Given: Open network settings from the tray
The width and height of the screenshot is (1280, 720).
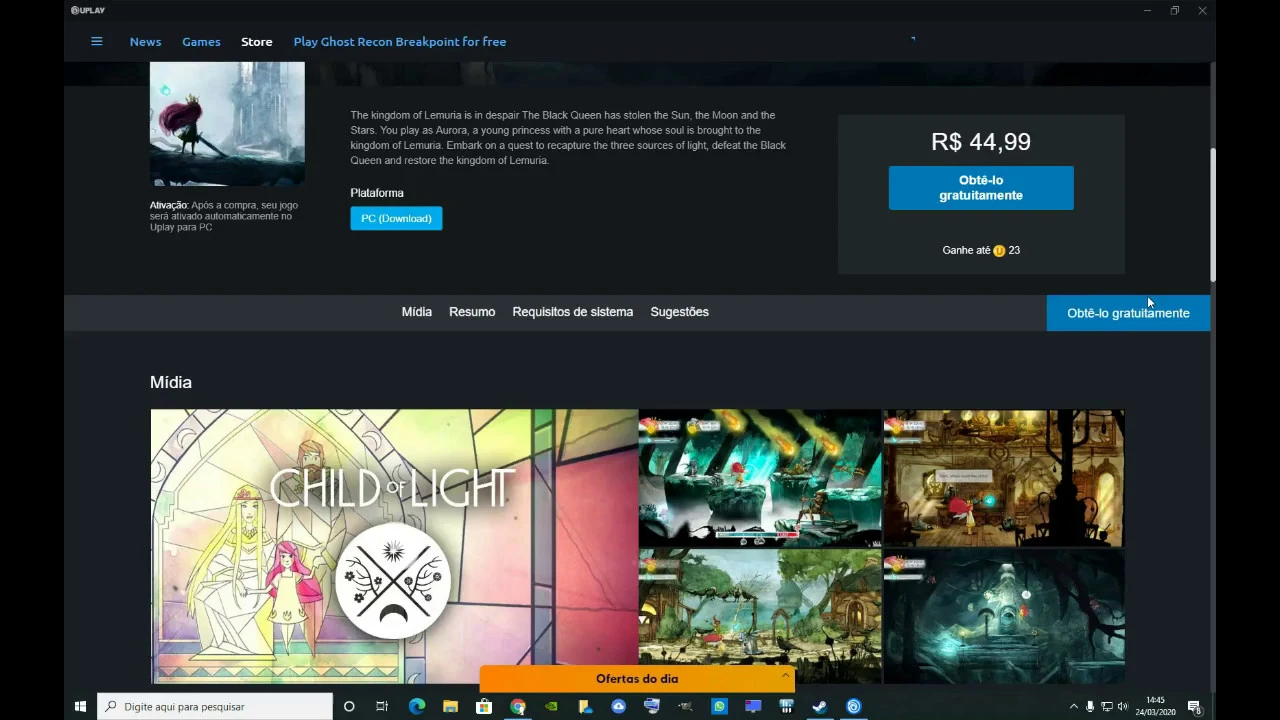Looking at the screenshot, I should [1106, 706].
